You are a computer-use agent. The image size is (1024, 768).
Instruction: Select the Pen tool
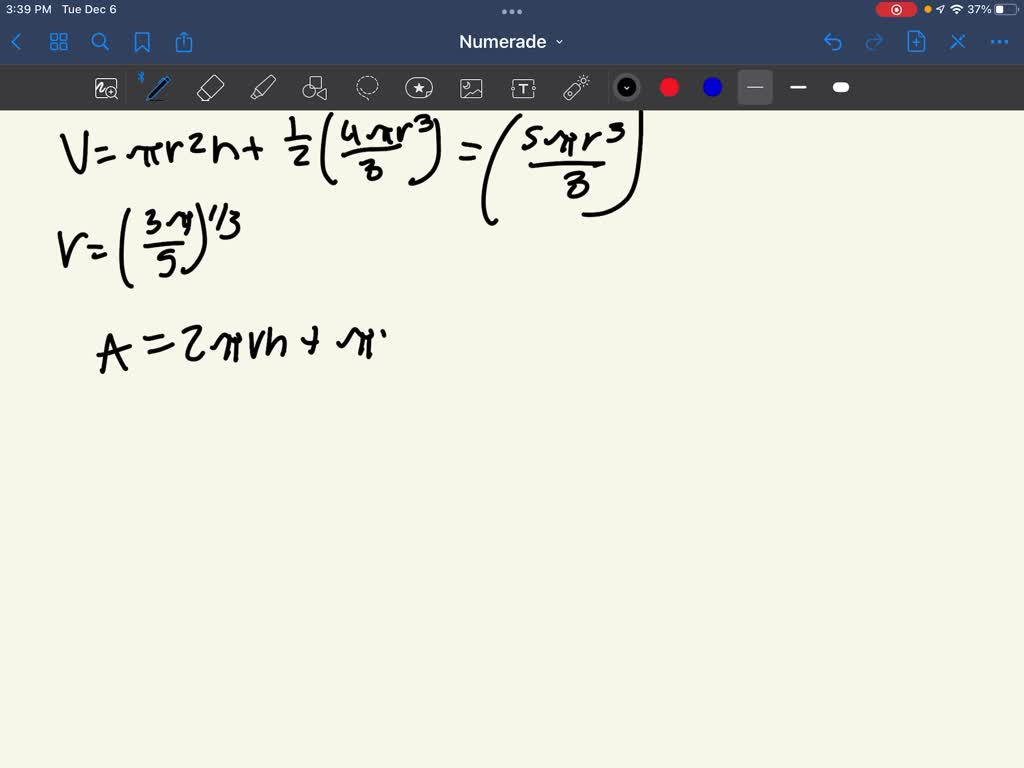[155, 87]
